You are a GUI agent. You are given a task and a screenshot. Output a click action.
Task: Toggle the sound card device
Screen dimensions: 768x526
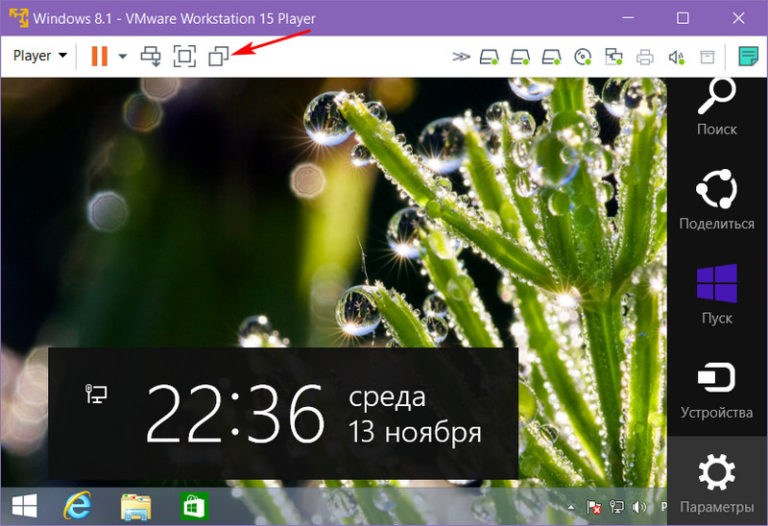pos(676,57)
